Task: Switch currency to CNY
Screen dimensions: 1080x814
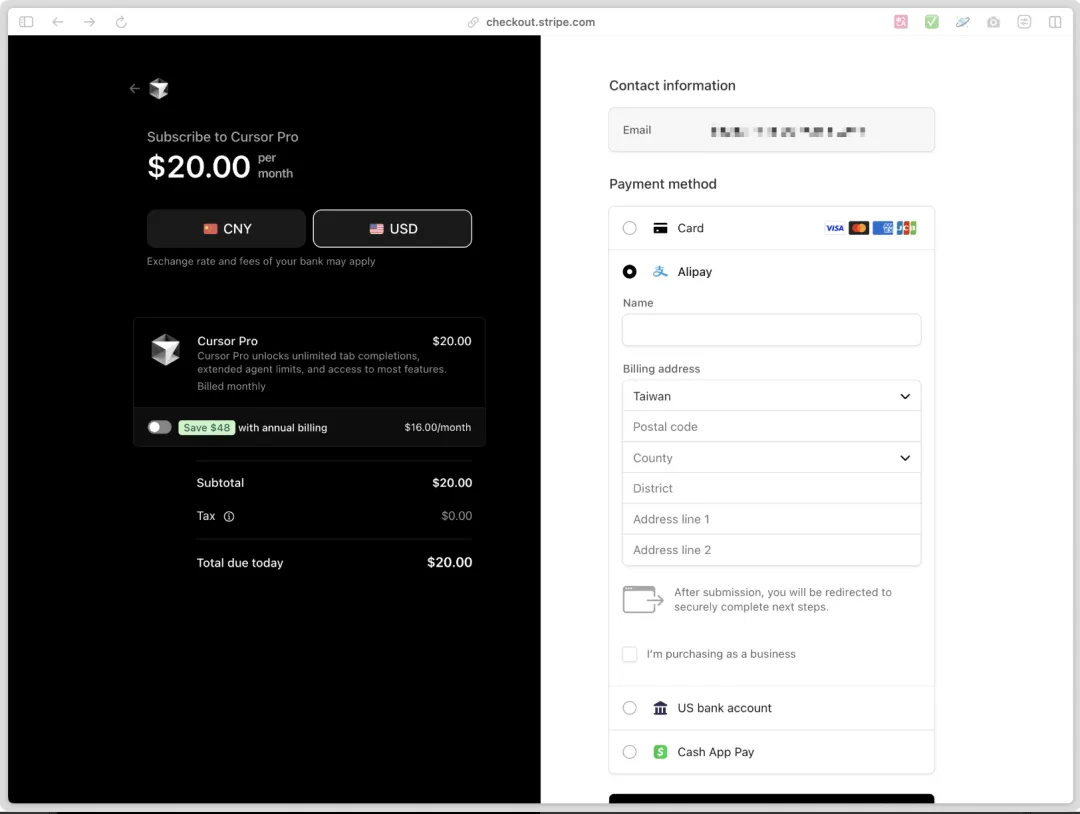Action: (x=226, y=229)
